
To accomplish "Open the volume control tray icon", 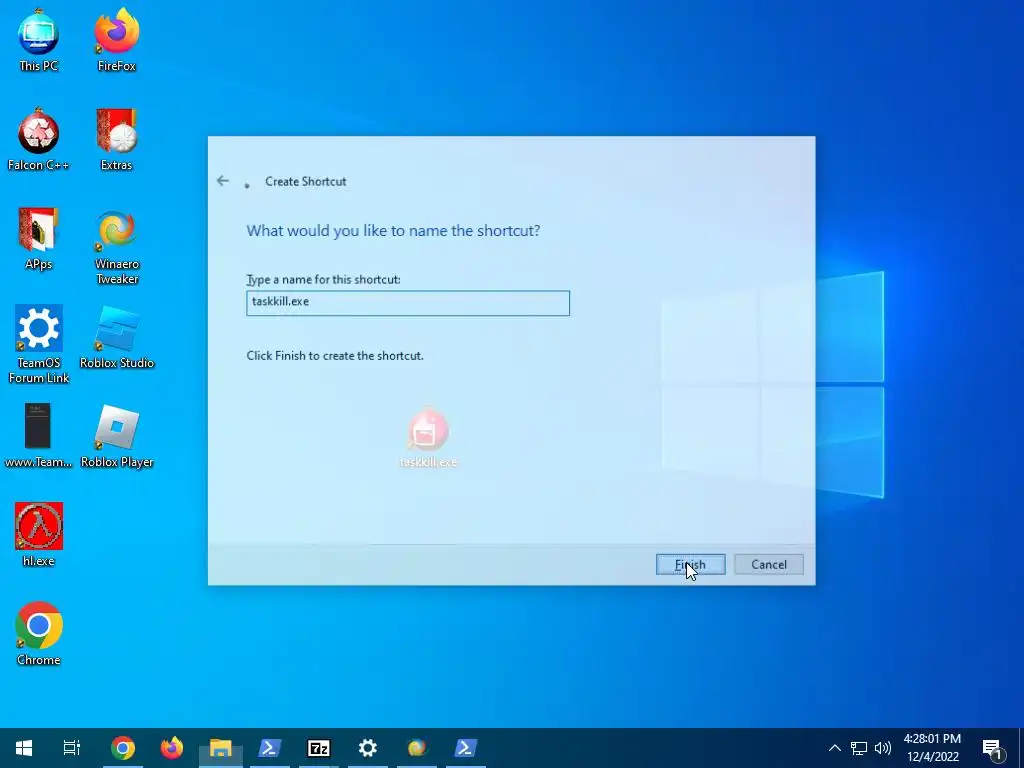I will click(x=883, y=748).
